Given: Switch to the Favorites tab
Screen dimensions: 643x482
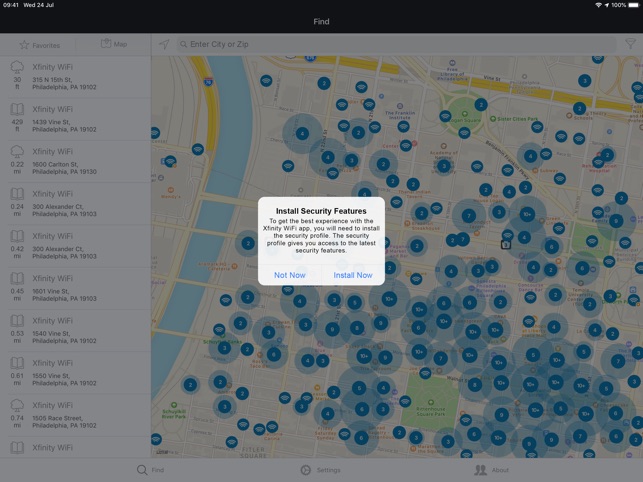Looking at the screenshot, I should coord(38,44).
